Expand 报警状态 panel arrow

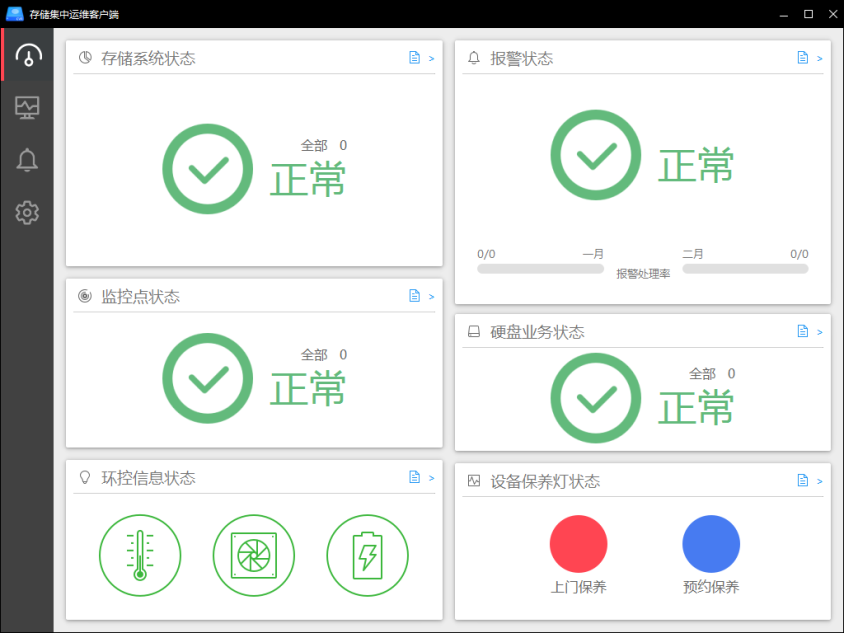point(819,58)
